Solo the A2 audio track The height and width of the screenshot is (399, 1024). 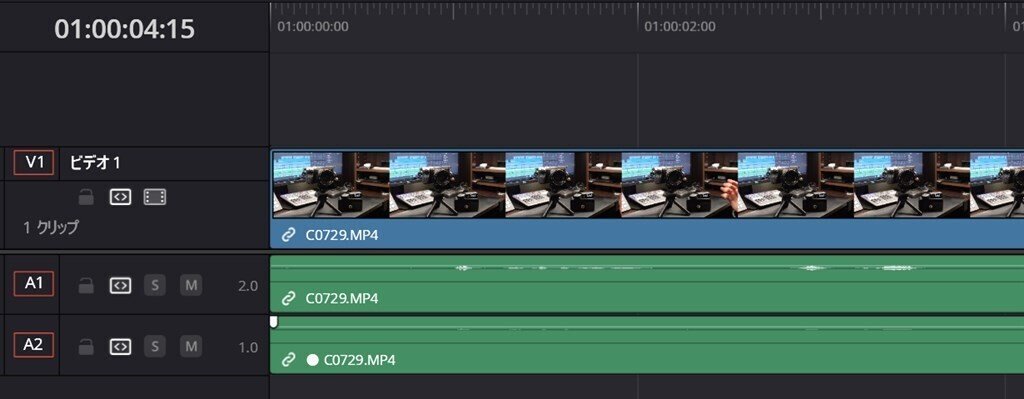(x=155, y=346)
